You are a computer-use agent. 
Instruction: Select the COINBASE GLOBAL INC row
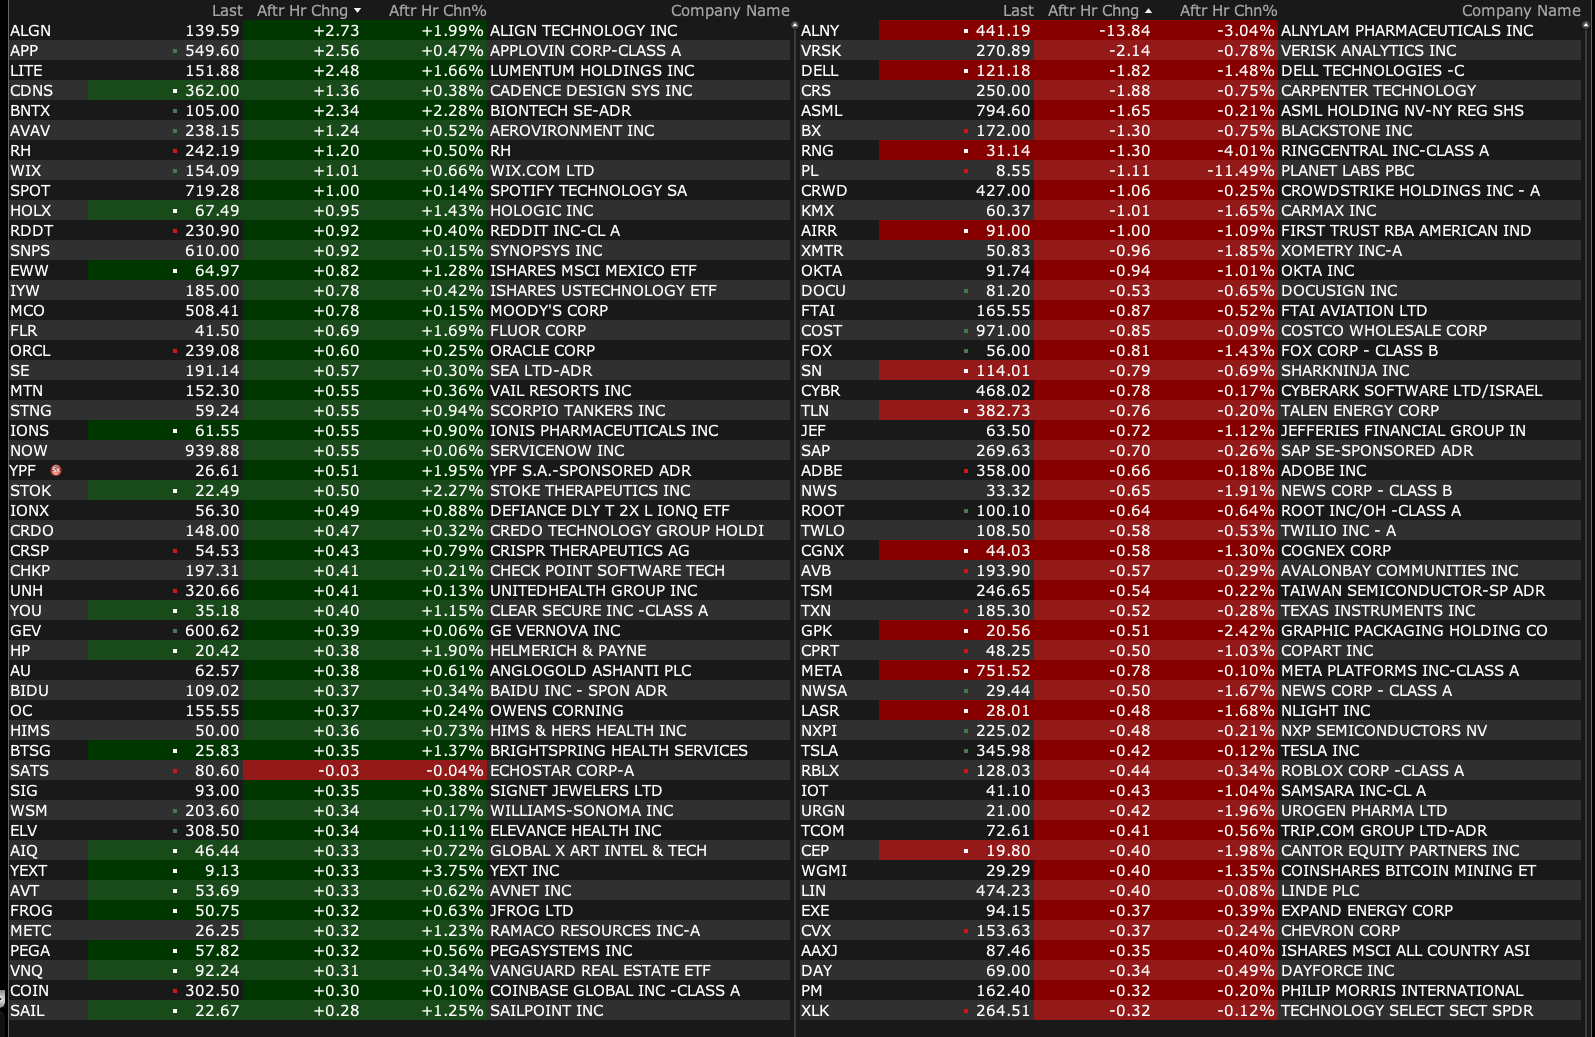tap(614, 991)
